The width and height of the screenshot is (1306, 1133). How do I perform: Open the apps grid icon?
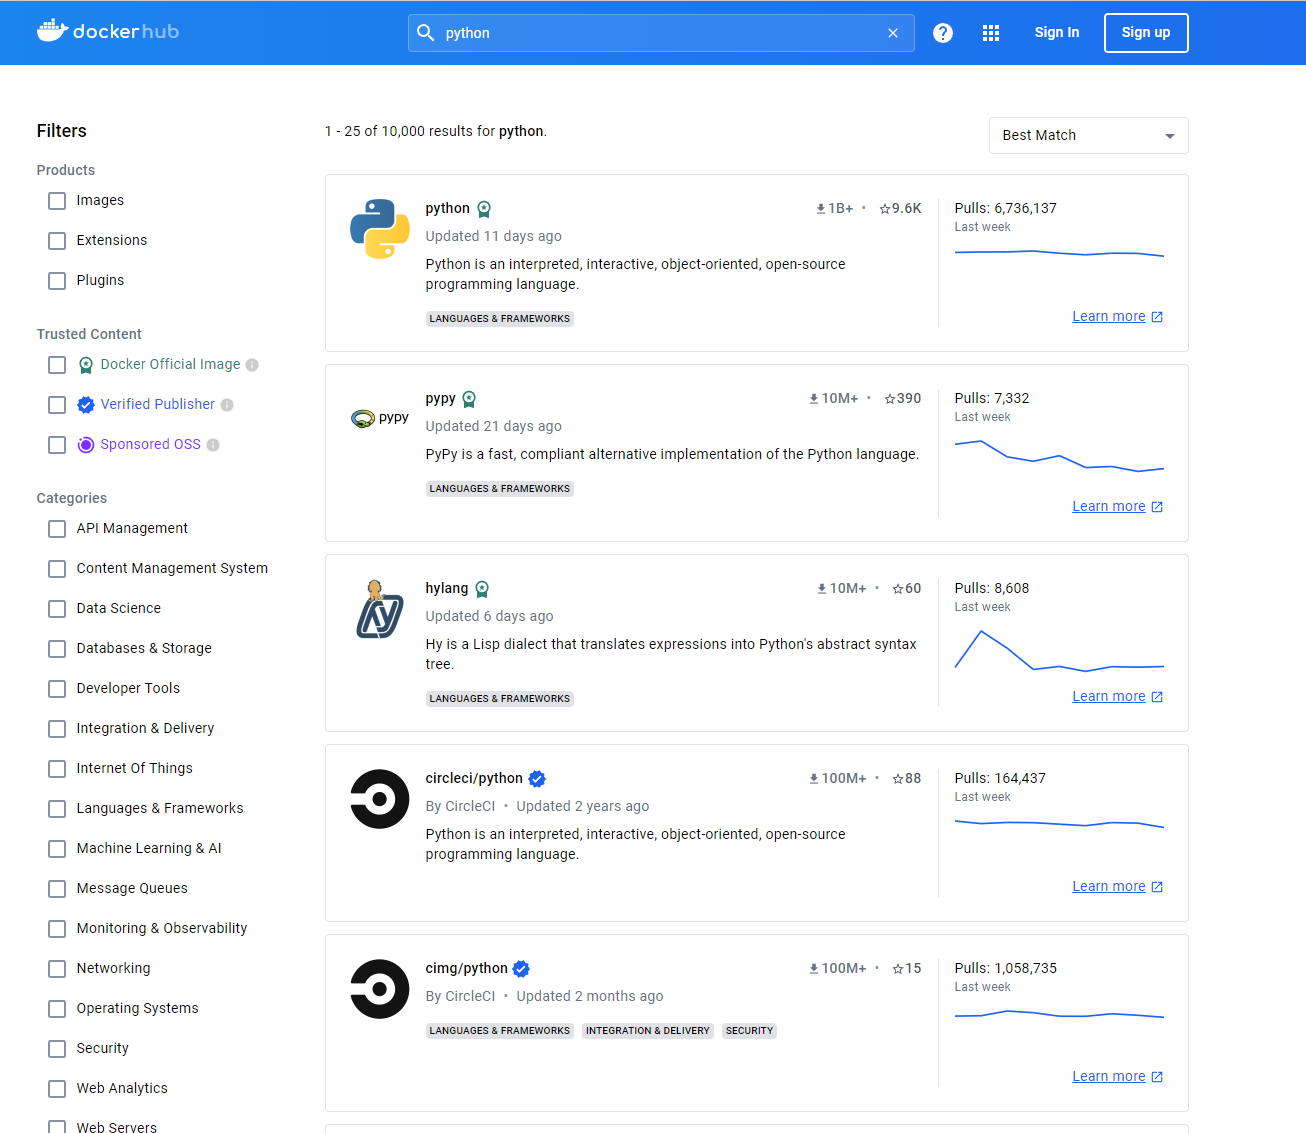tap(991, 33)
